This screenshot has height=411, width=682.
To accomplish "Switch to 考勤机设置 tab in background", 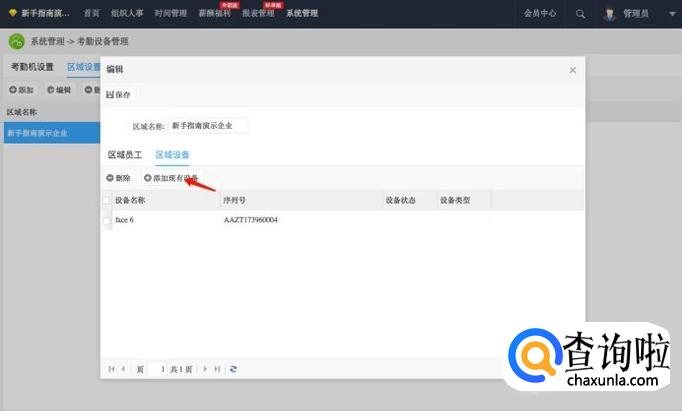I will [x=32, y=67].
